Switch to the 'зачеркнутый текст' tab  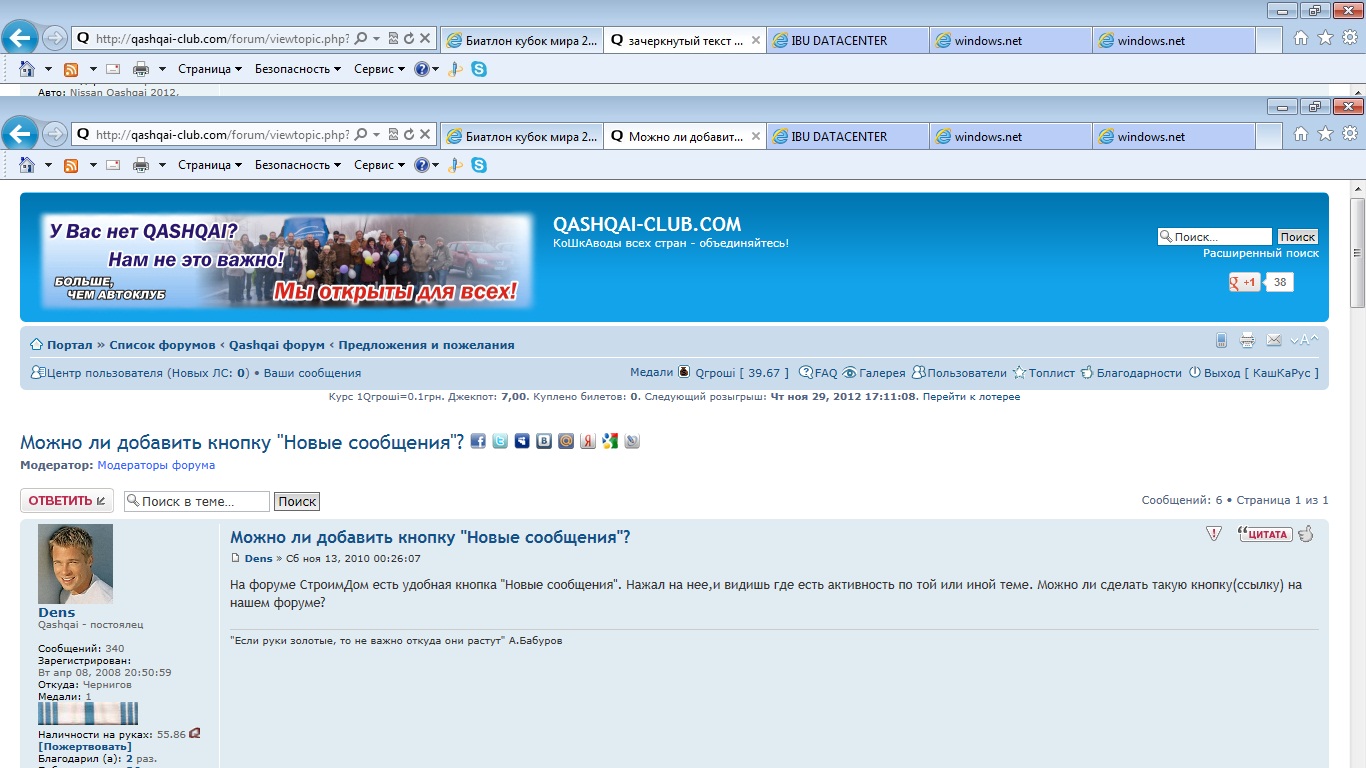[684, 41]
